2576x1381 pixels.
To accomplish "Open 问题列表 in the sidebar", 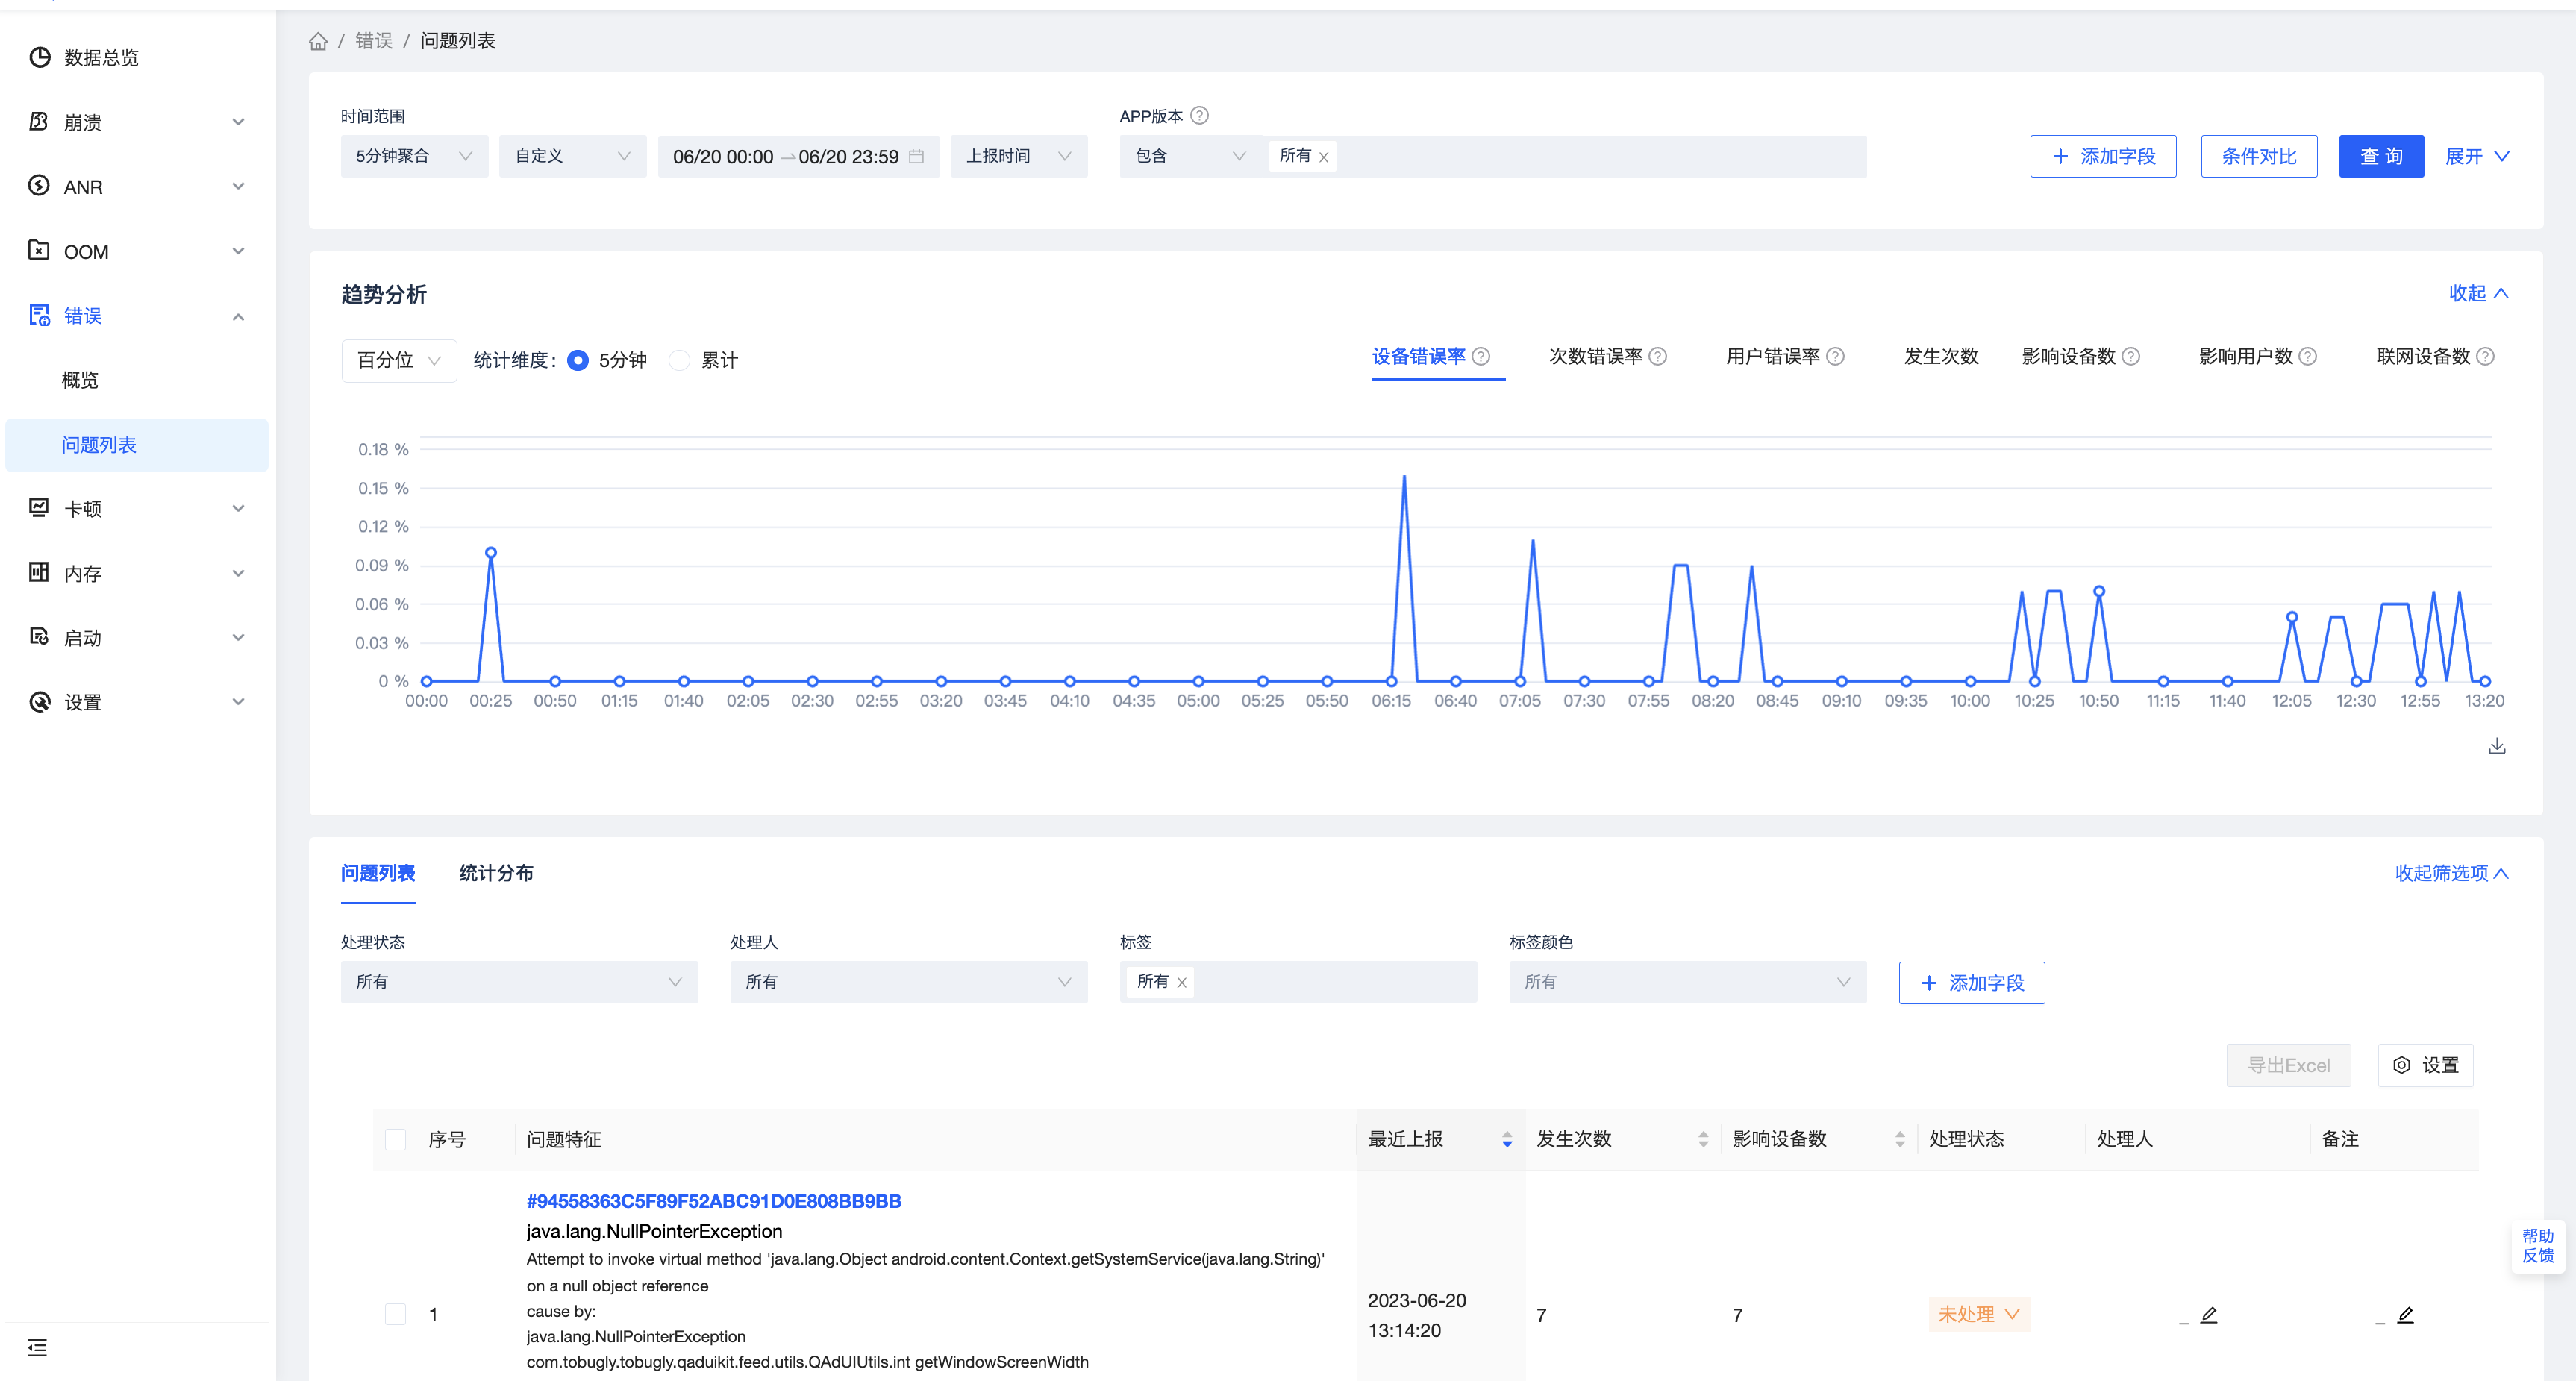I will pos(137,445).
